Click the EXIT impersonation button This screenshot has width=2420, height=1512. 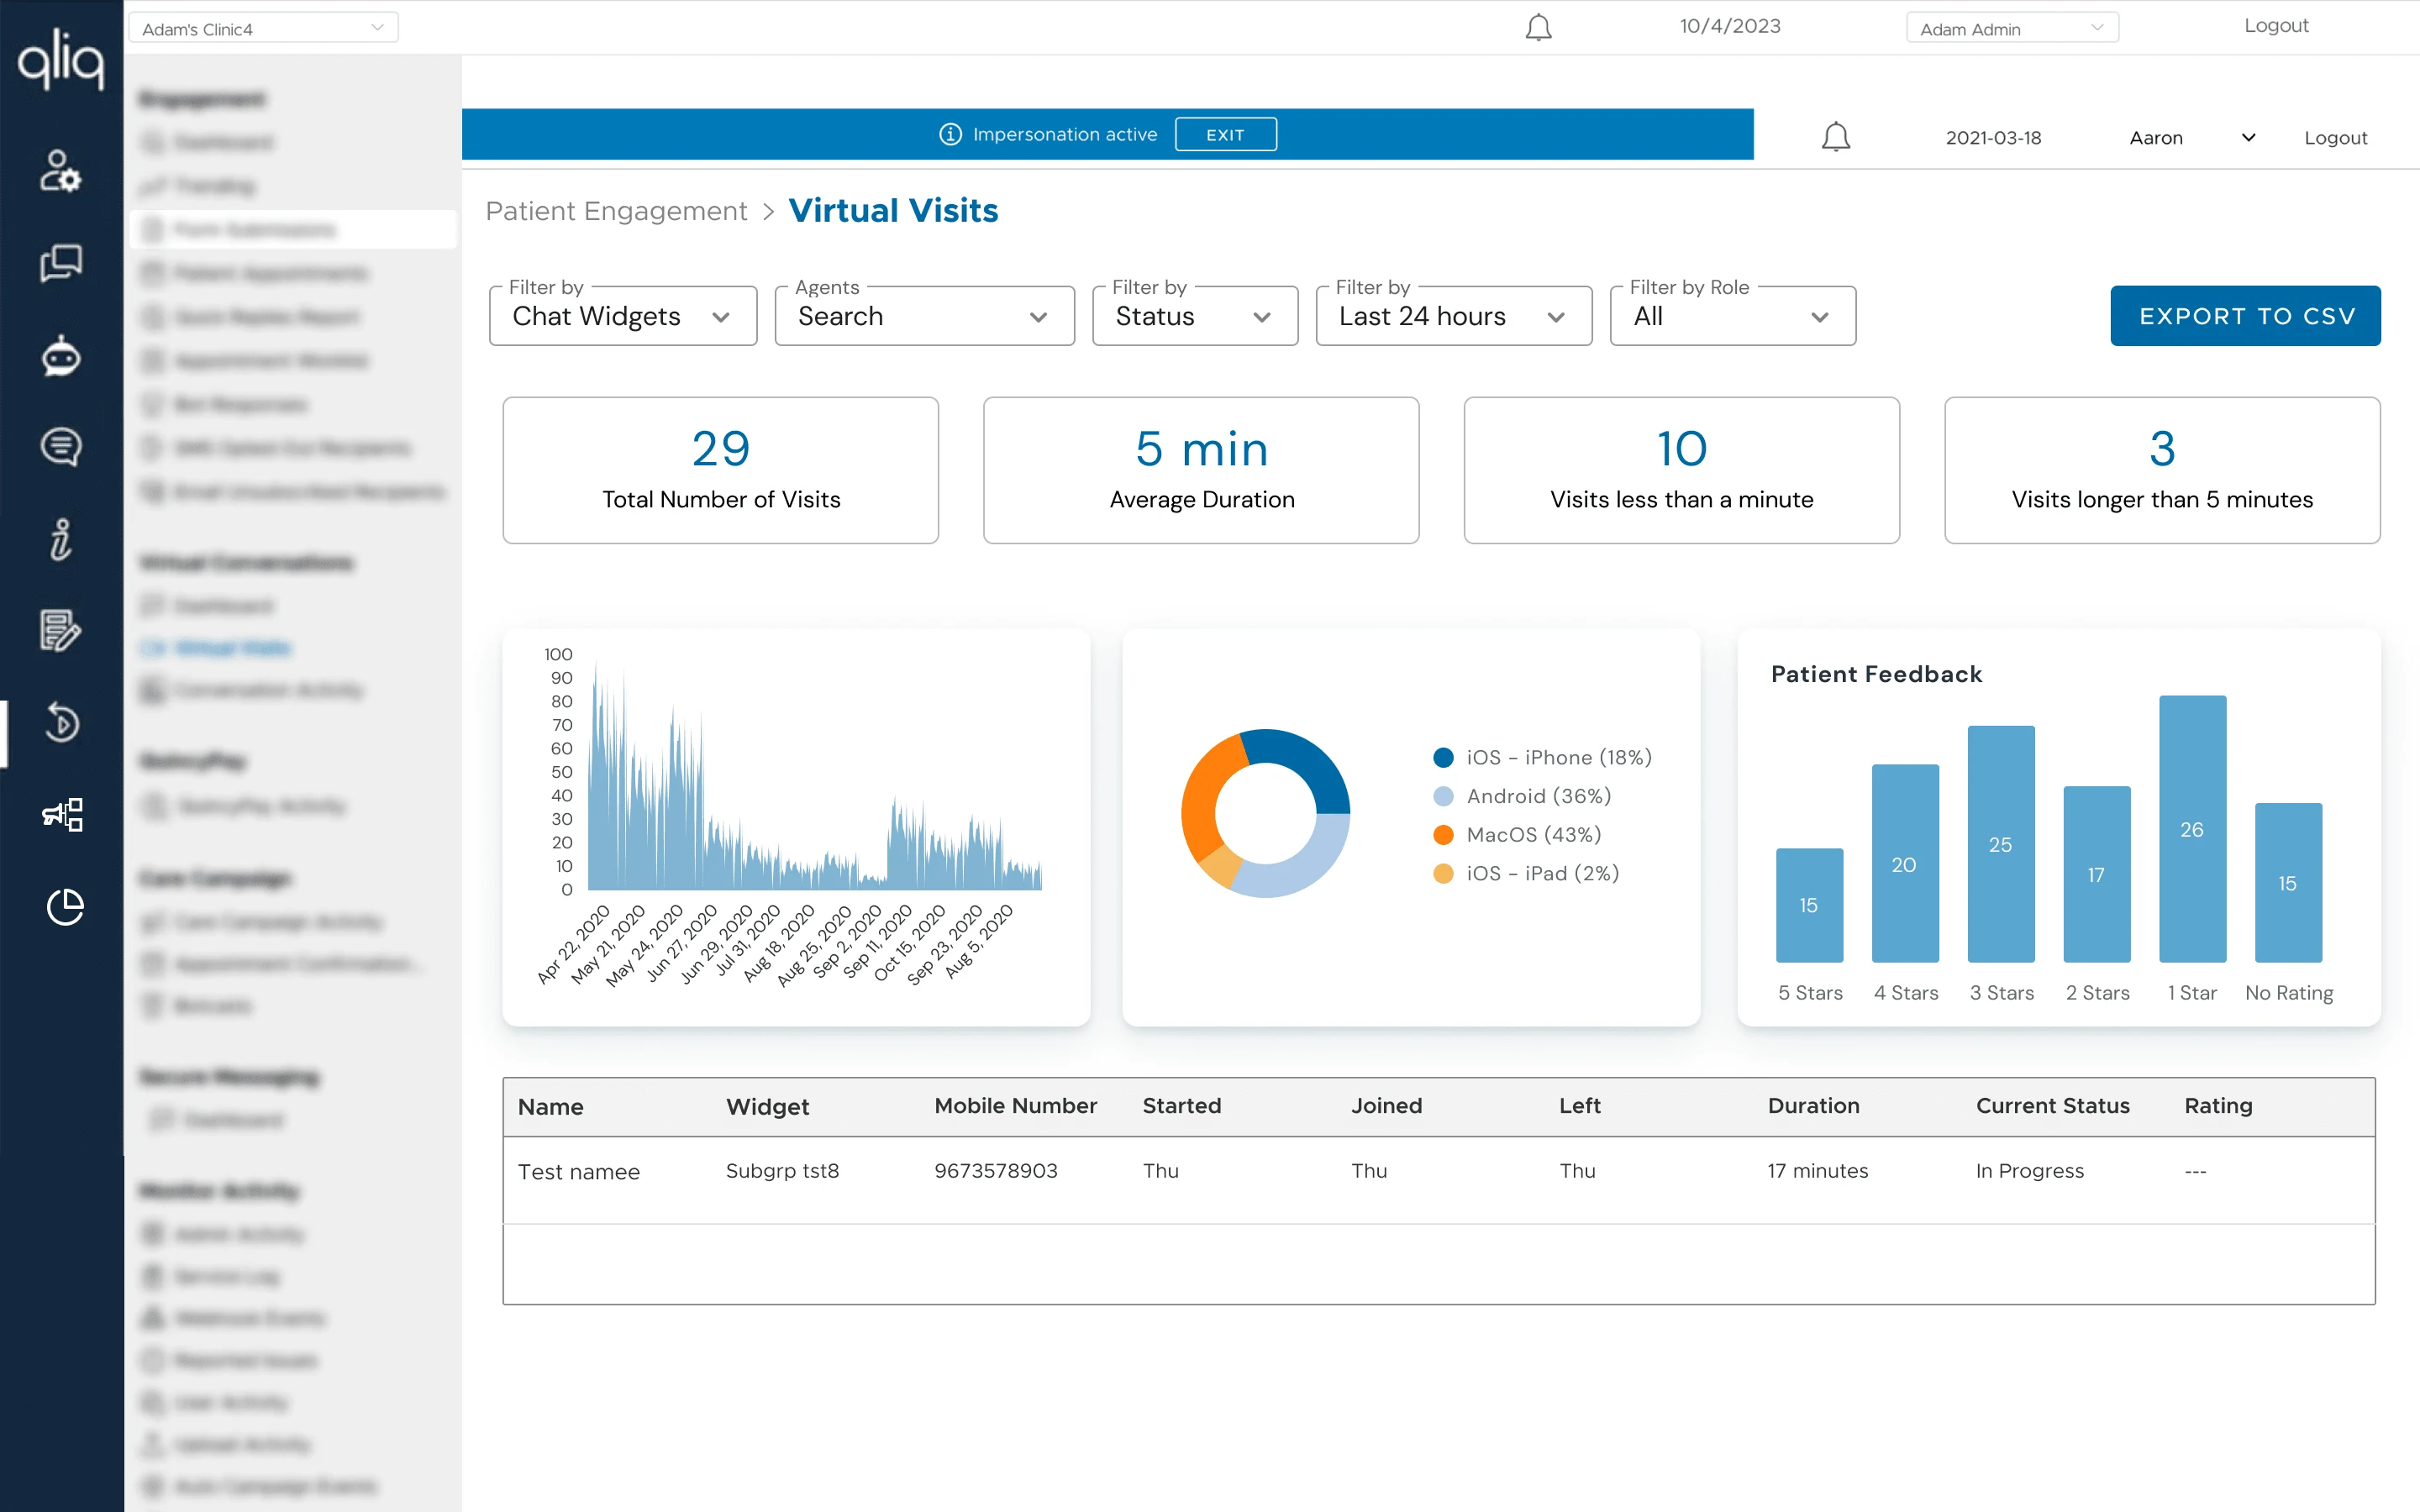click(1225, 134)
